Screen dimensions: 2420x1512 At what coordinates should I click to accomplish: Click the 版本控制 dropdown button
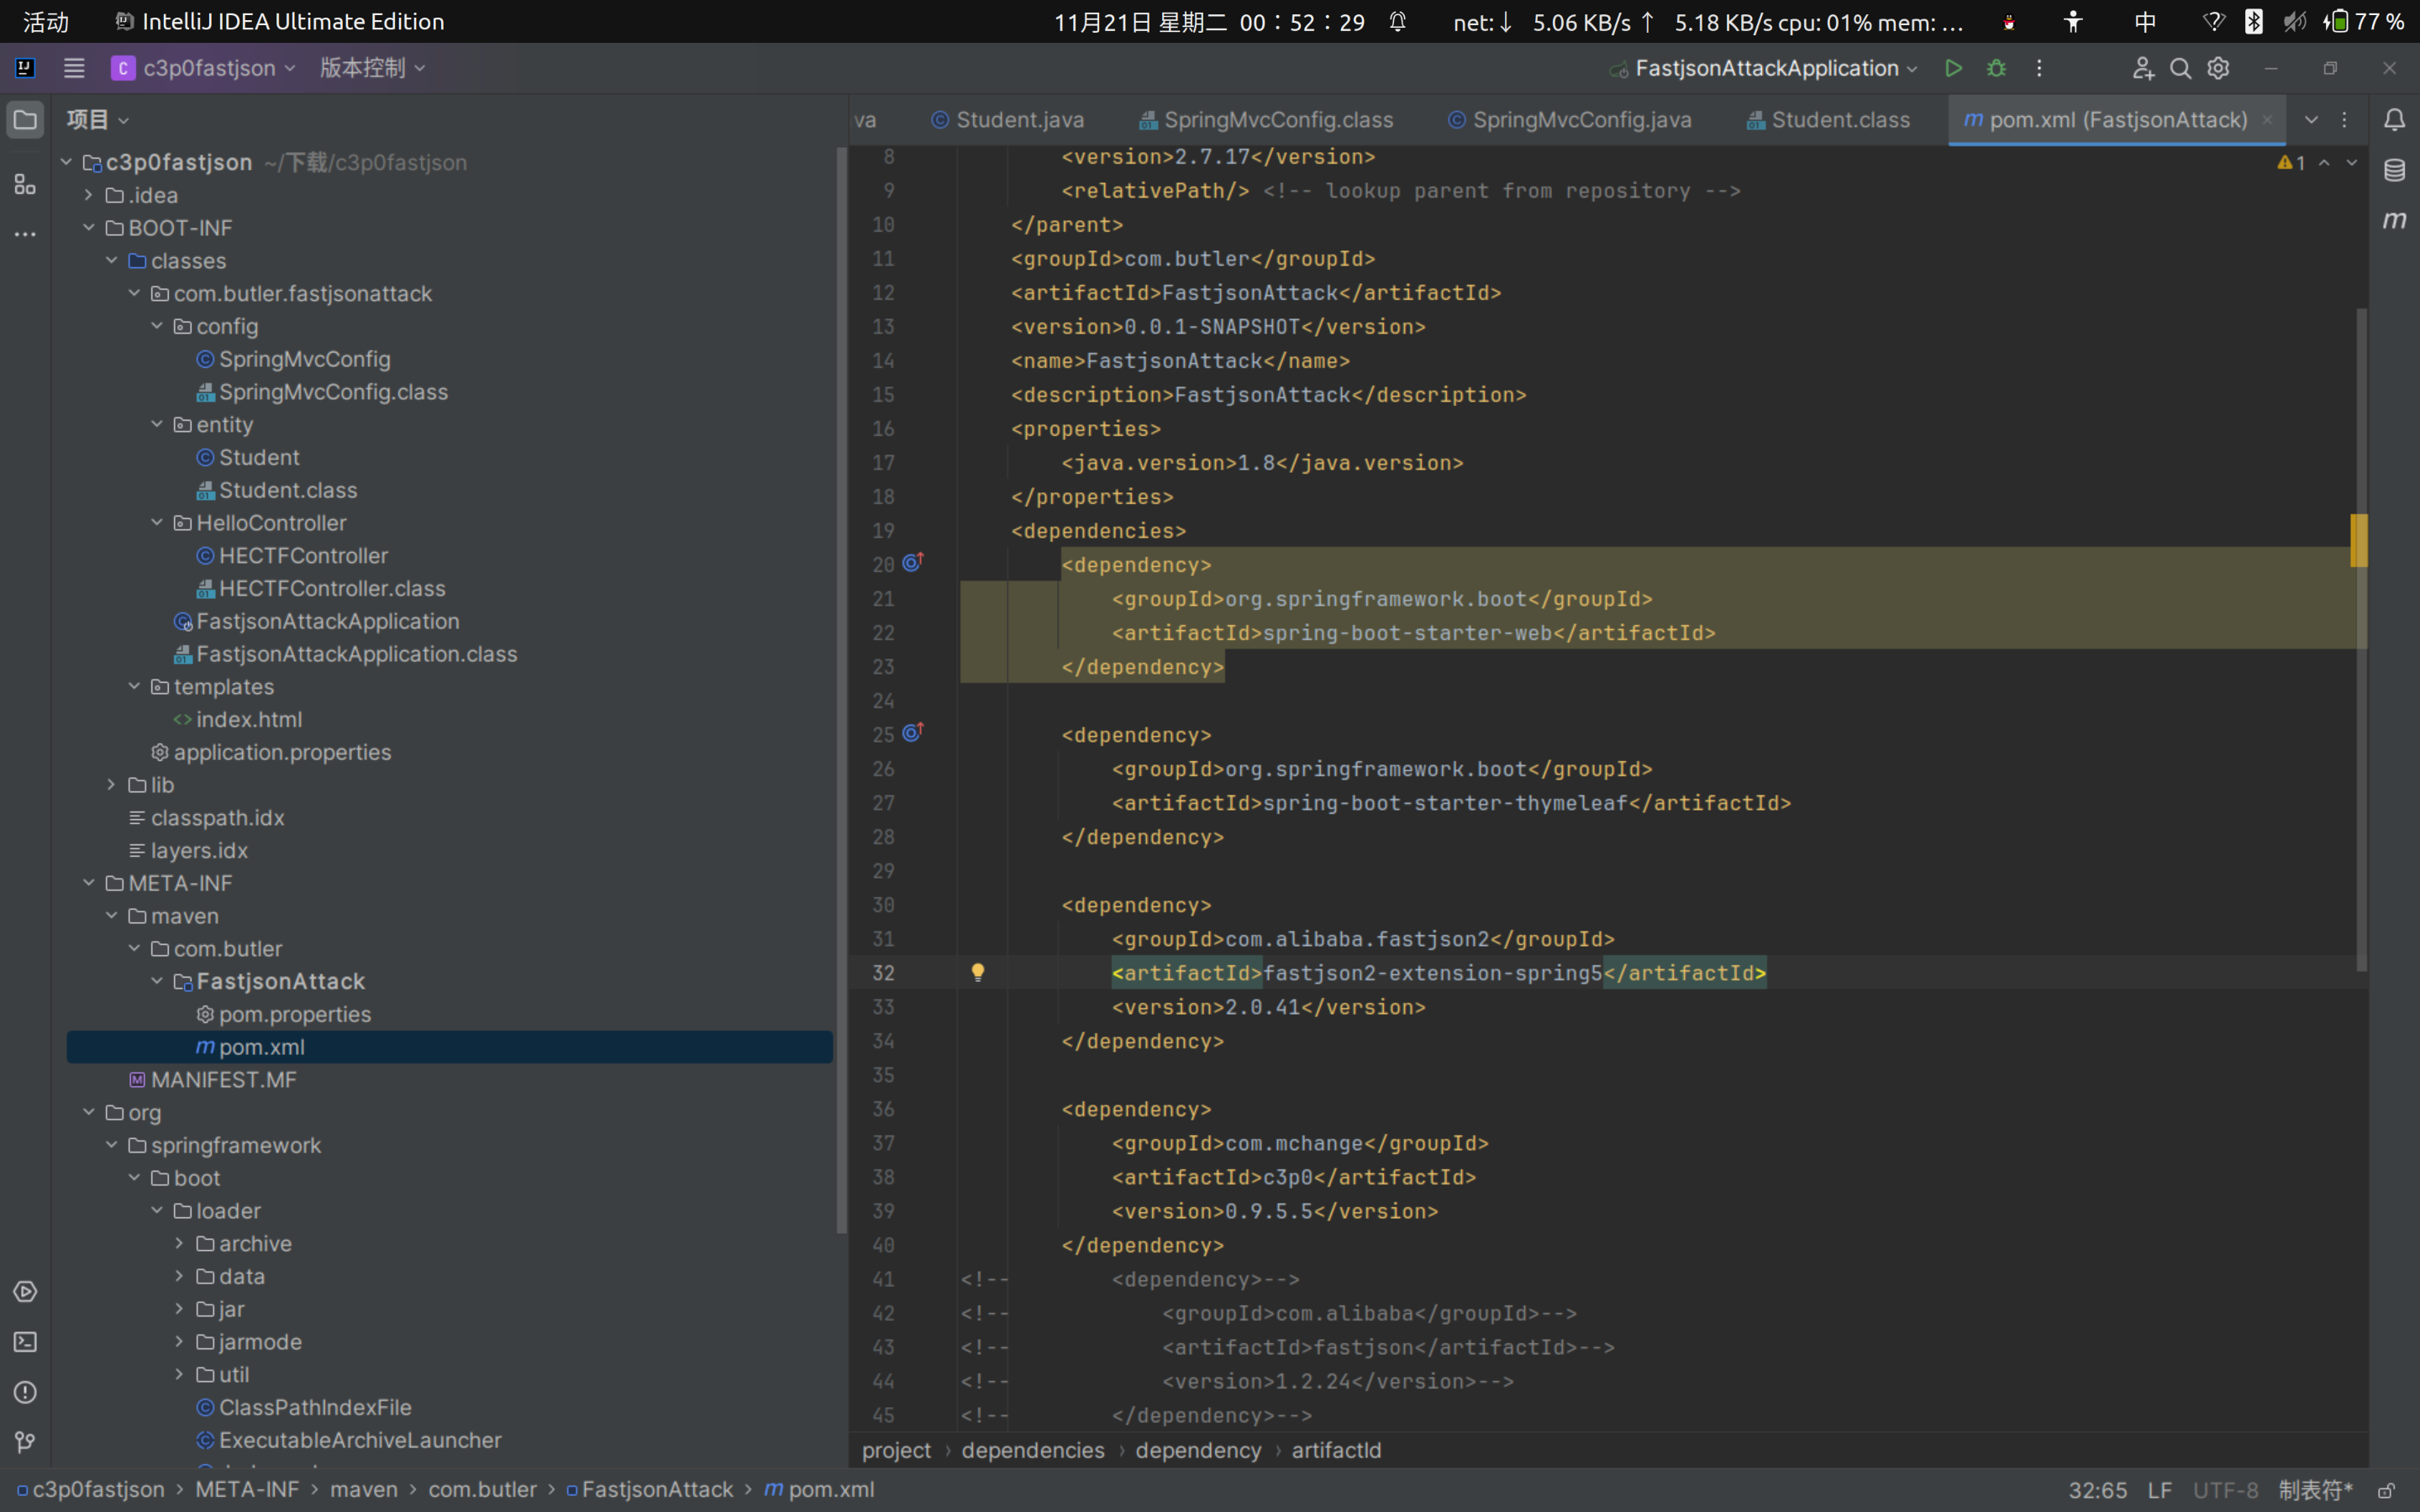(x=371, y=66)
